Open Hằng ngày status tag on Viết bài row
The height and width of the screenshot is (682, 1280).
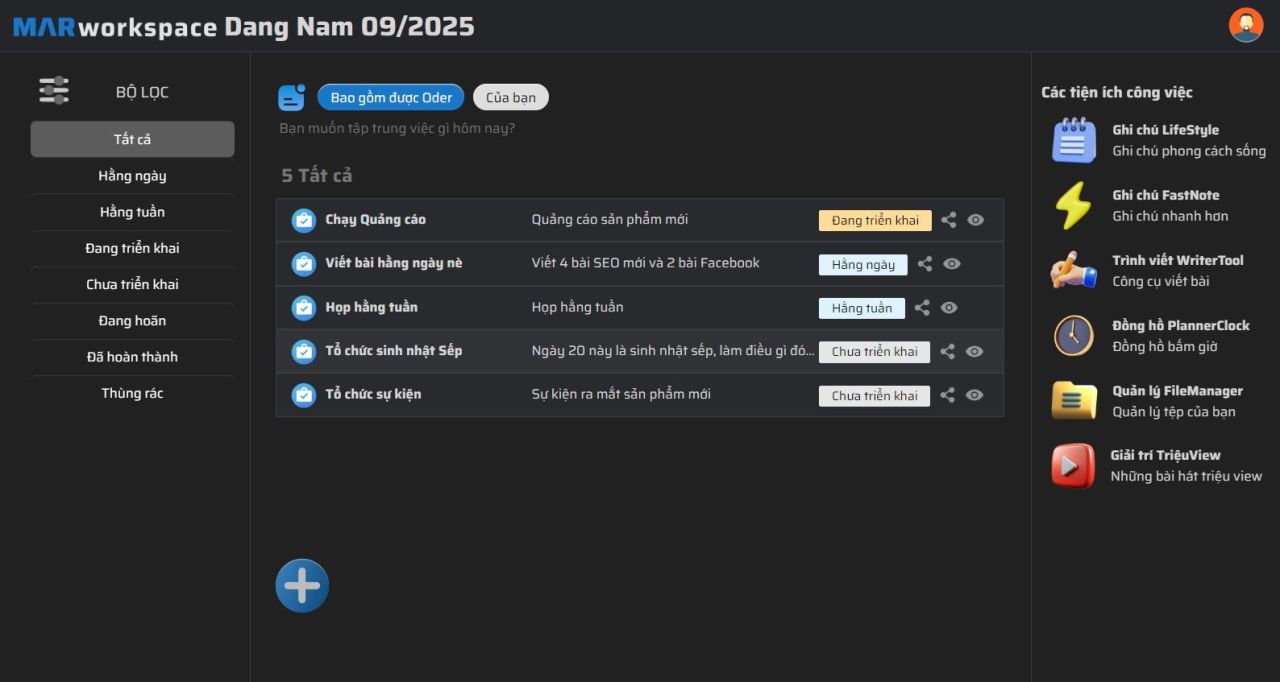pyautogui.click(x=863, y=264)
